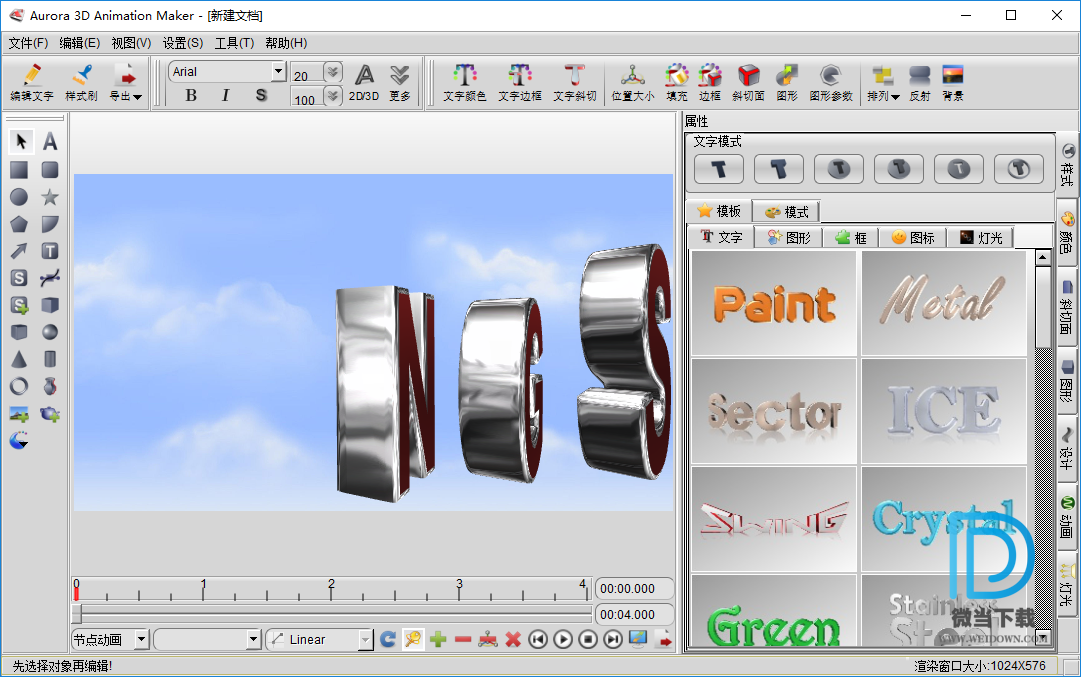This screenshot has height=677, width=1081.
Task: Open the 编辑(E) menu
Action: (x=79, y=43)
